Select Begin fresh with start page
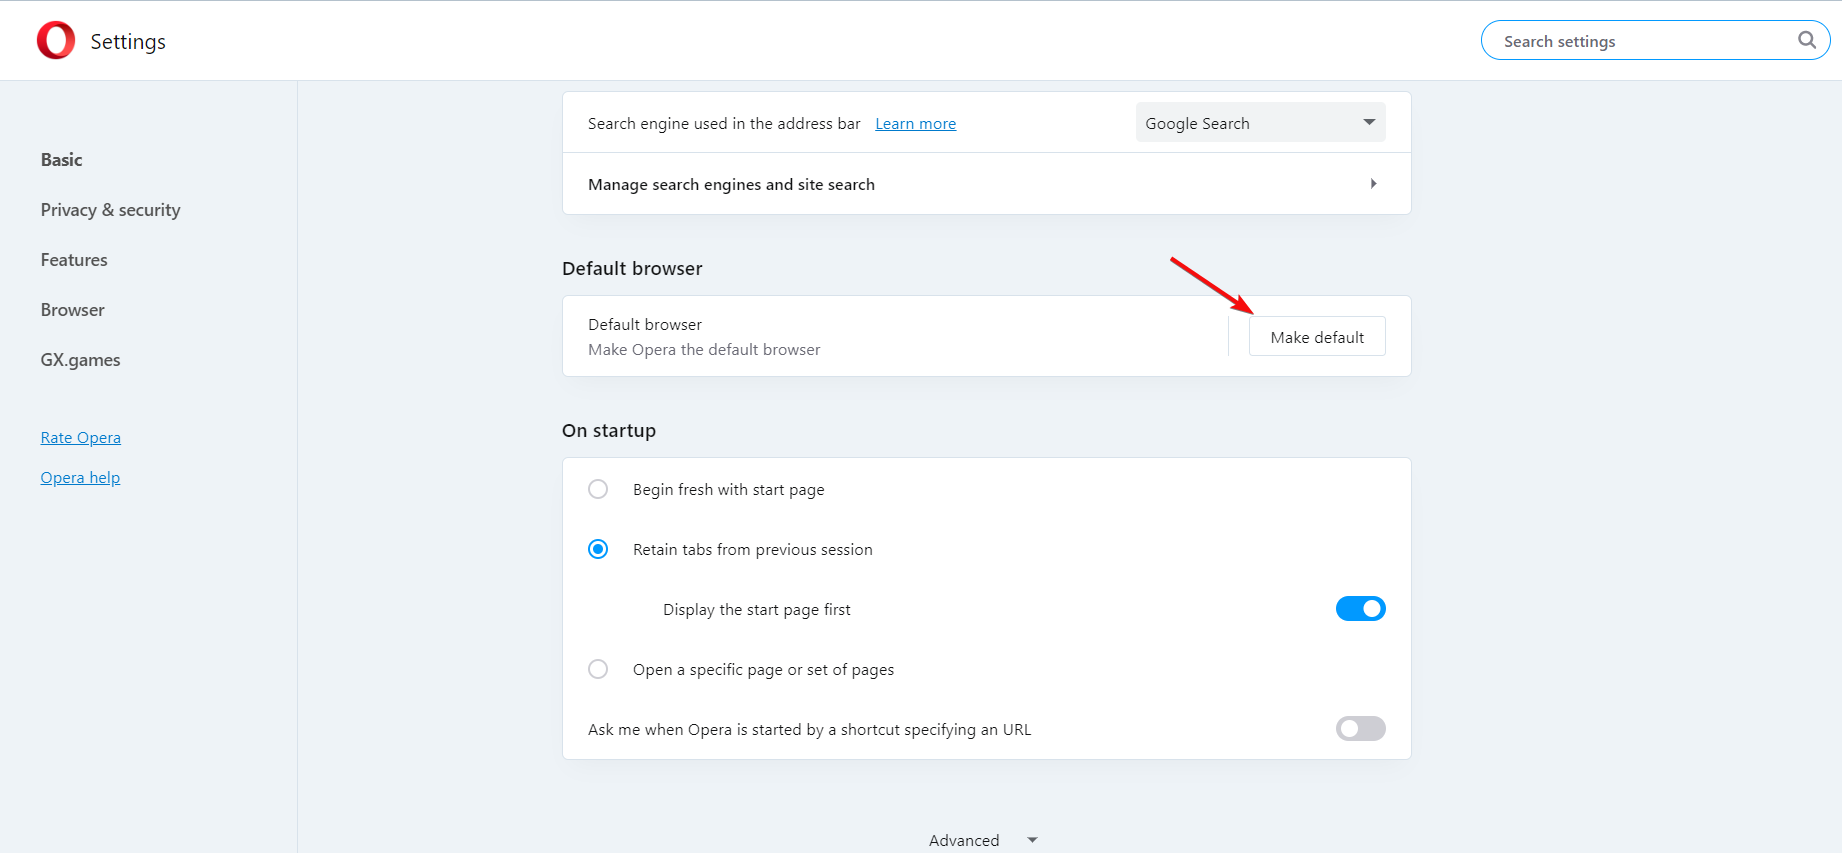This screenshot has width=1842, height=853. click(x=598, y=489)
